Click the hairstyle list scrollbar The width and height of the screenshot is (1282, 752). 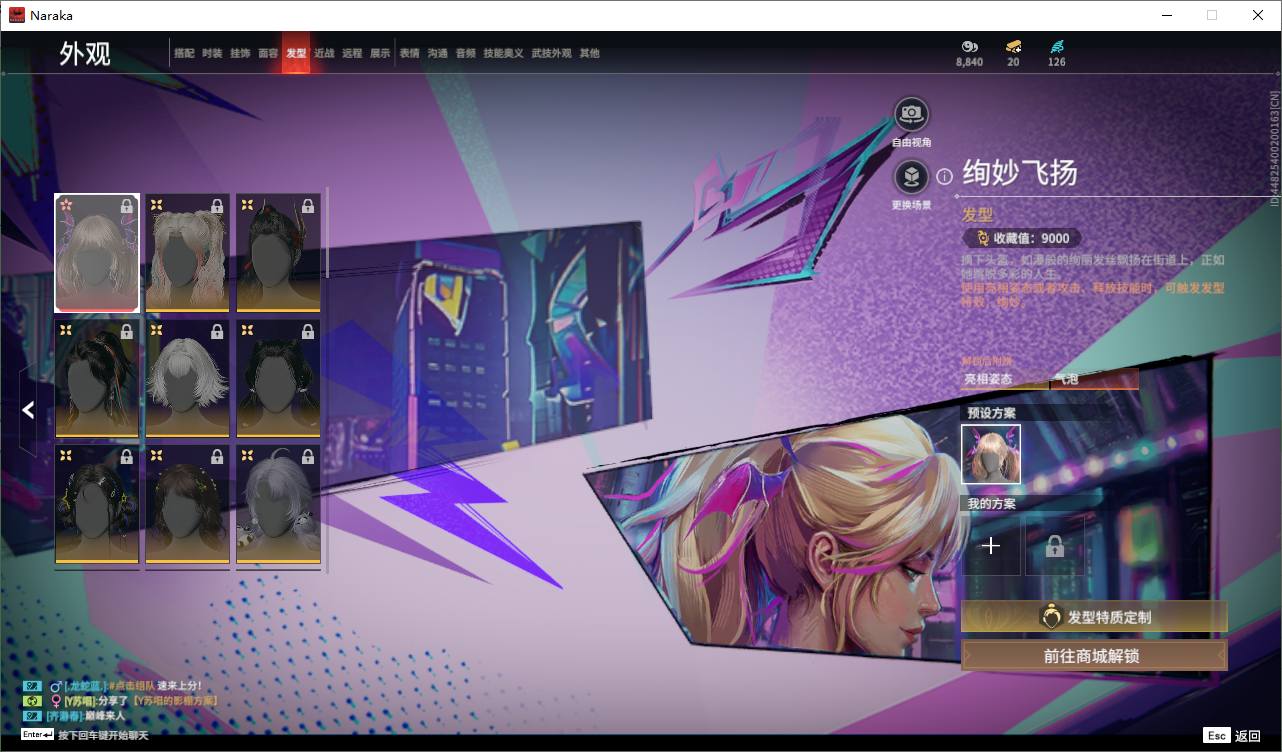pos(326,232)
